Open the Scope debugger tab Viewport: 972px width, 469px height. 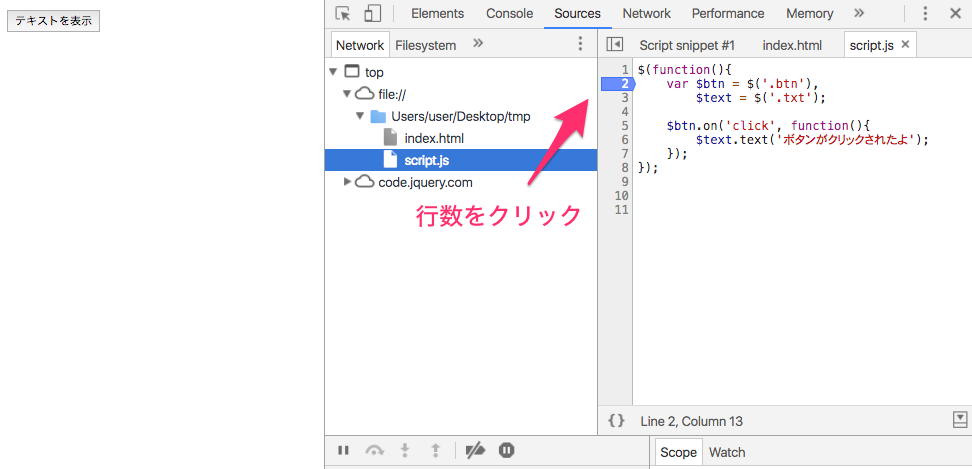(x=678, y=452)
